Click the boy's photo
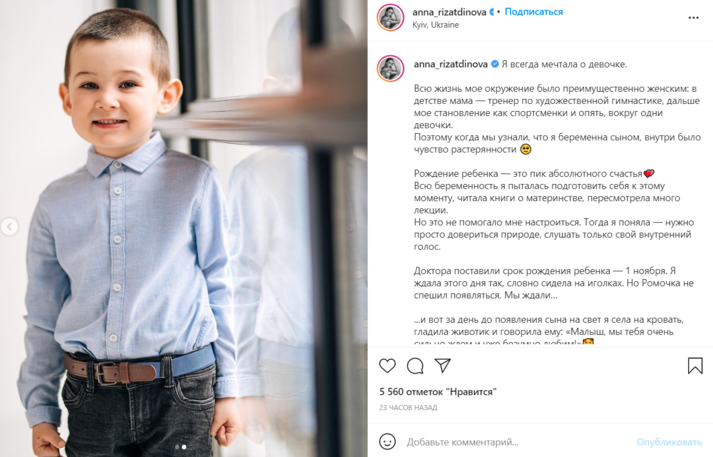The image size is (713, 457). pyautogui.click(x=184, y=228)
